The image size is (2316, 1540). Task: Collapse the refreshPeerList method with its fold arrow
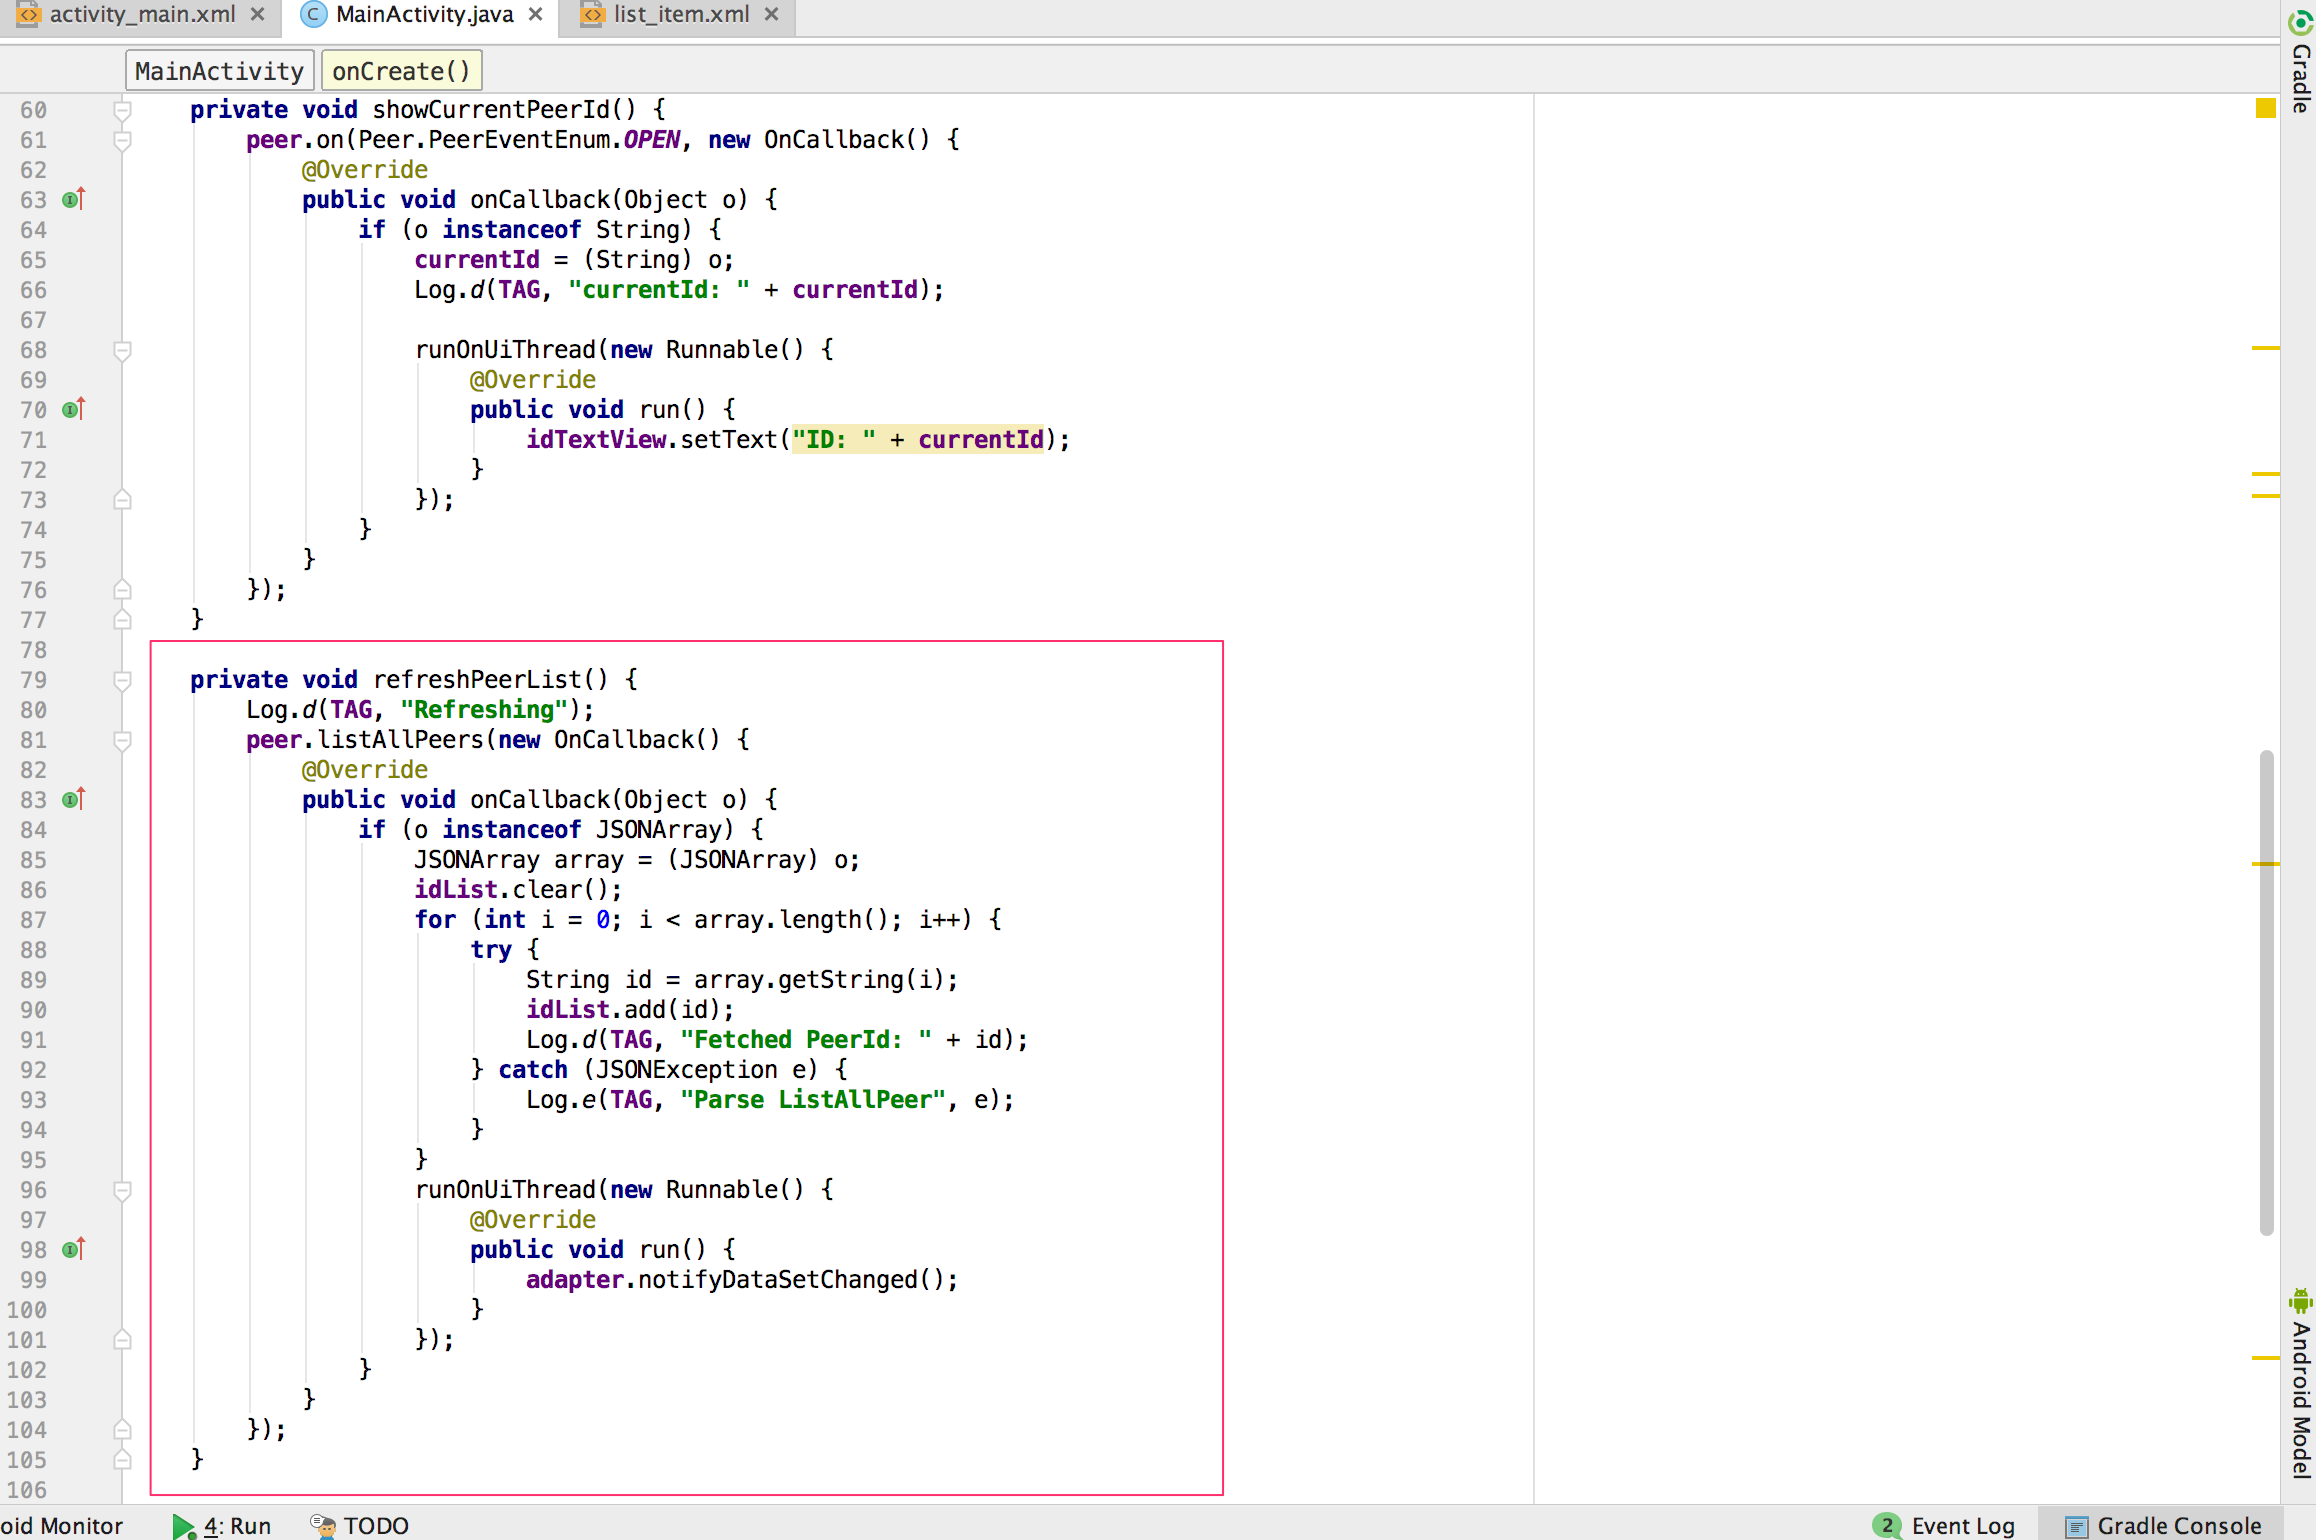tap(122, 680)
